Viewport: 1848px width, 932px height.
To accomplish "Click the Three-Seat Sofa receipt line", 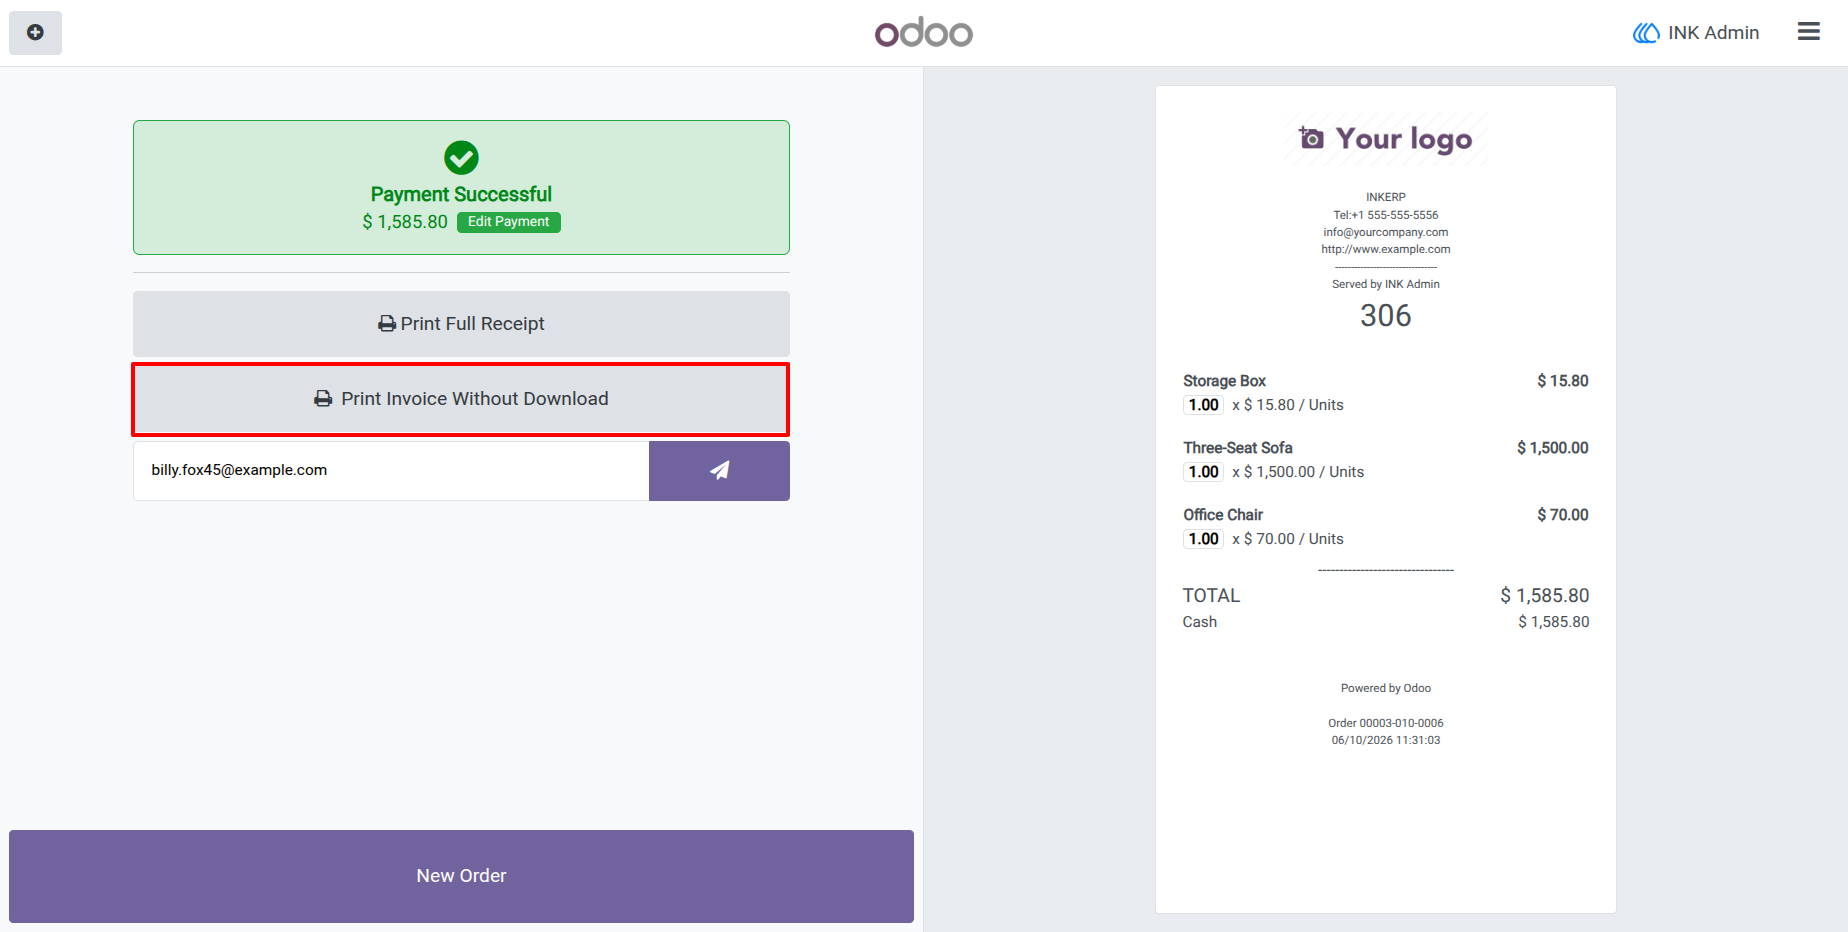I will (x=1385, y=460).
